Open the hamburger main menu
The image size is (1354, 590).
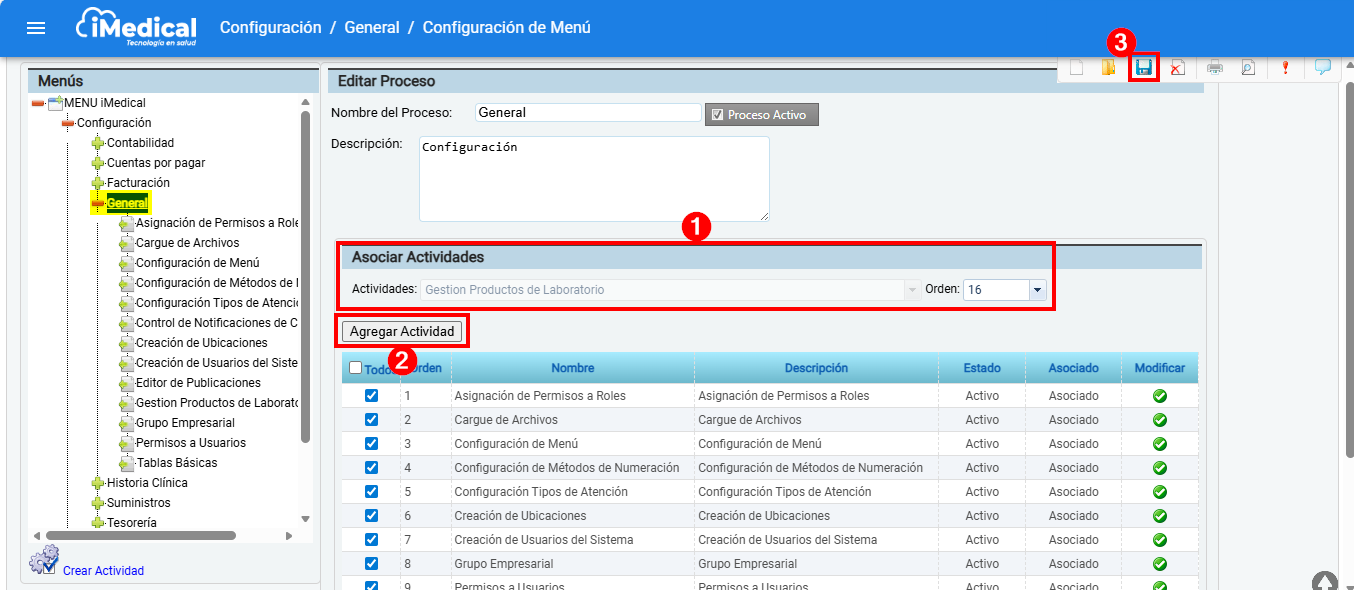tap(36, 28)
